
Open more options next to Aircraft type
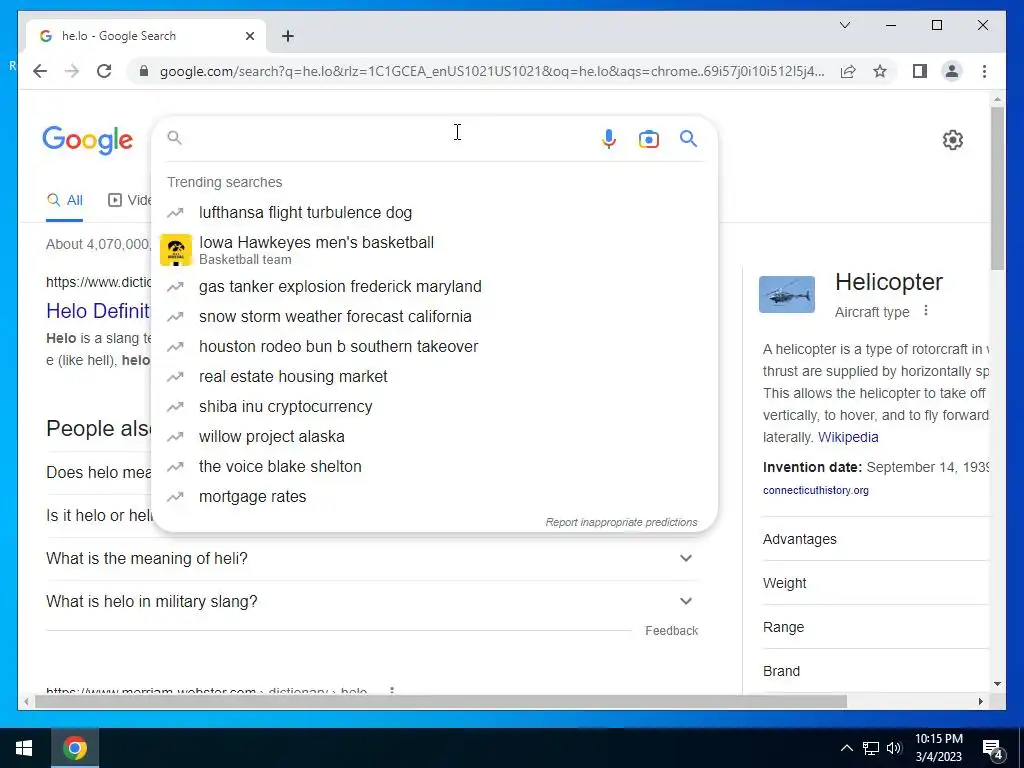pyautogui.click(x=925, y=311)
